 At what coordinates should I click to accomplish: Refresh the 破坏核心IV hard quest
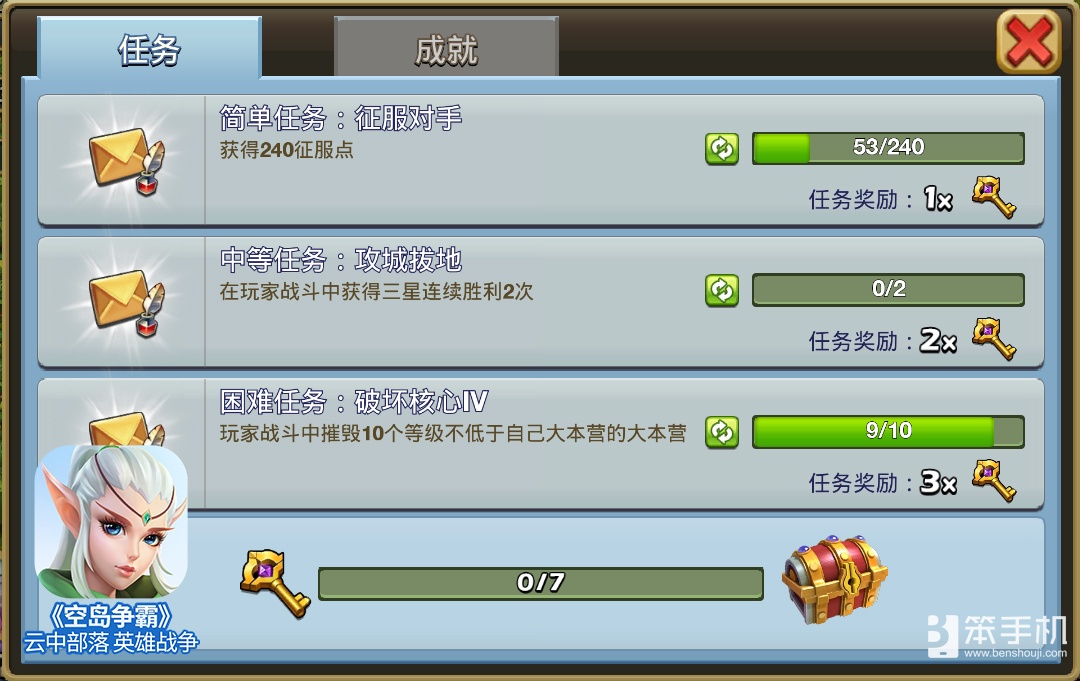point(722,432)
